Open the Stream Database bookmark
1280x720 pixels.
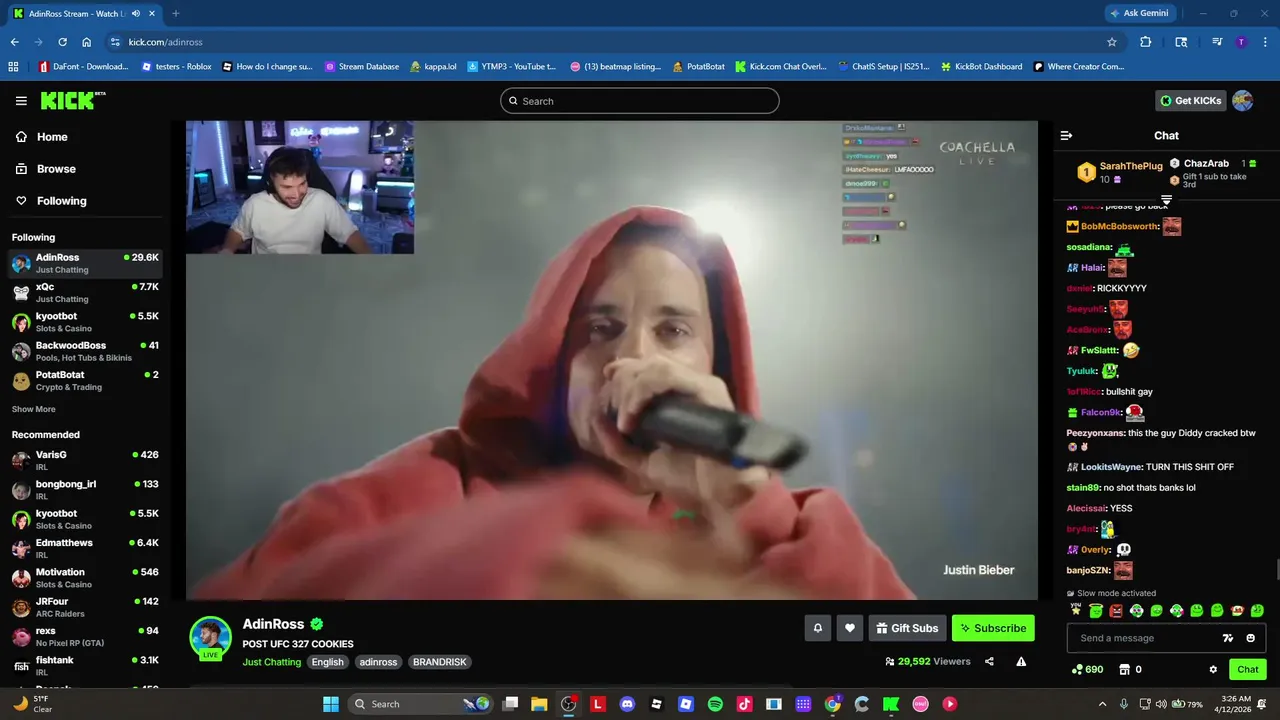tap(361, 67)
